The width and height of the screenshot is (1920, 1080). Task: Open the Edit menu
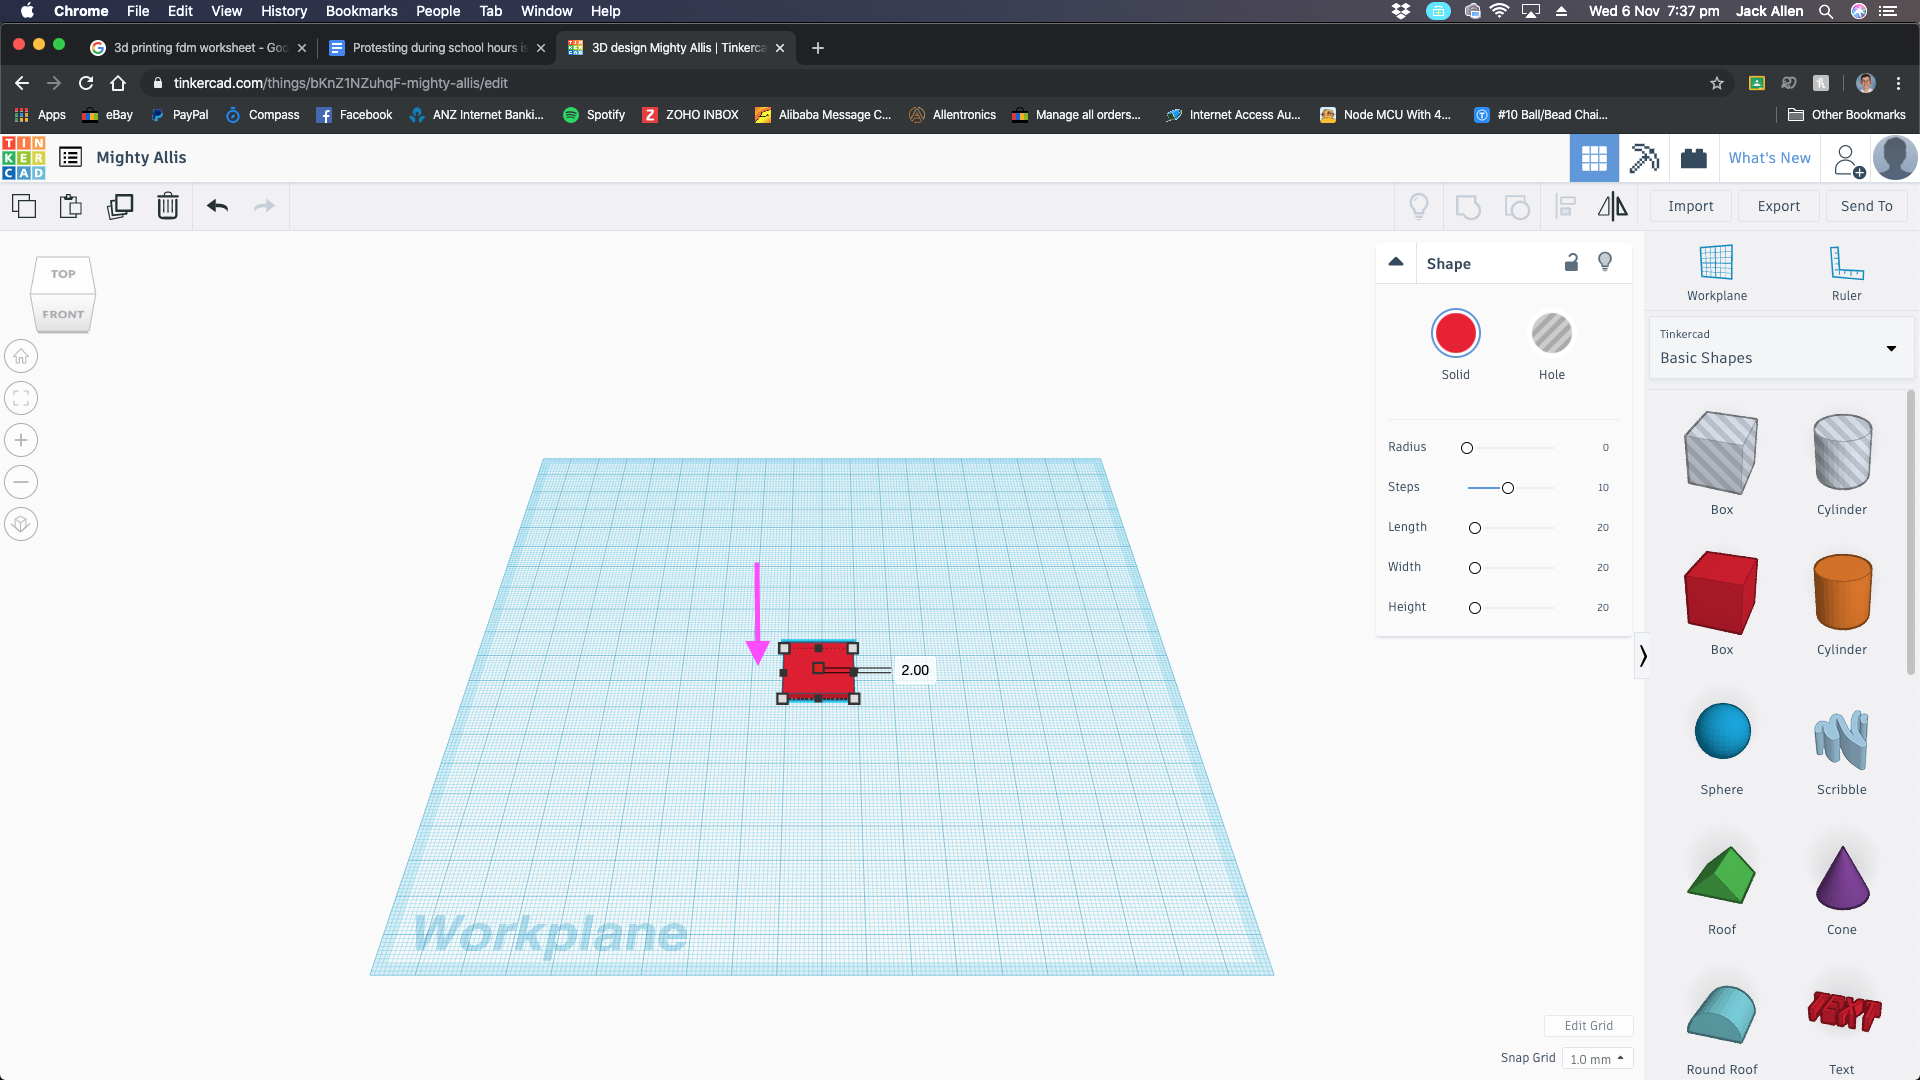(x=181, y=11)
